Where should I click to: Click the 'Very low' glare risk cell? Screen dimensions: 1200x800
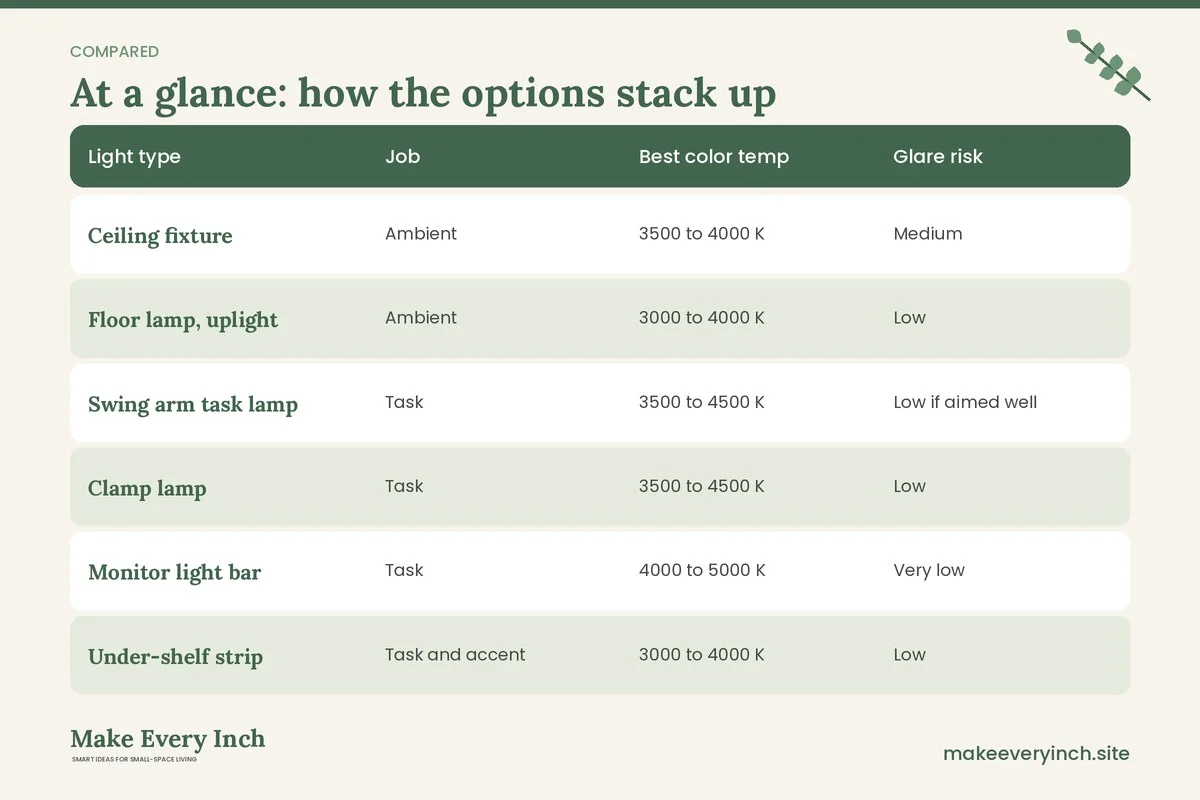click(x=929, y=571)
